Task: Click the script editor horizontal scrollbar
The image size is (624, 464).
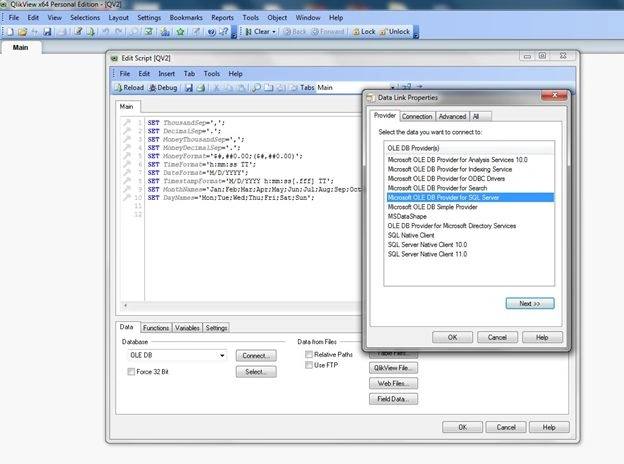Action: click(x=241, y=306)
